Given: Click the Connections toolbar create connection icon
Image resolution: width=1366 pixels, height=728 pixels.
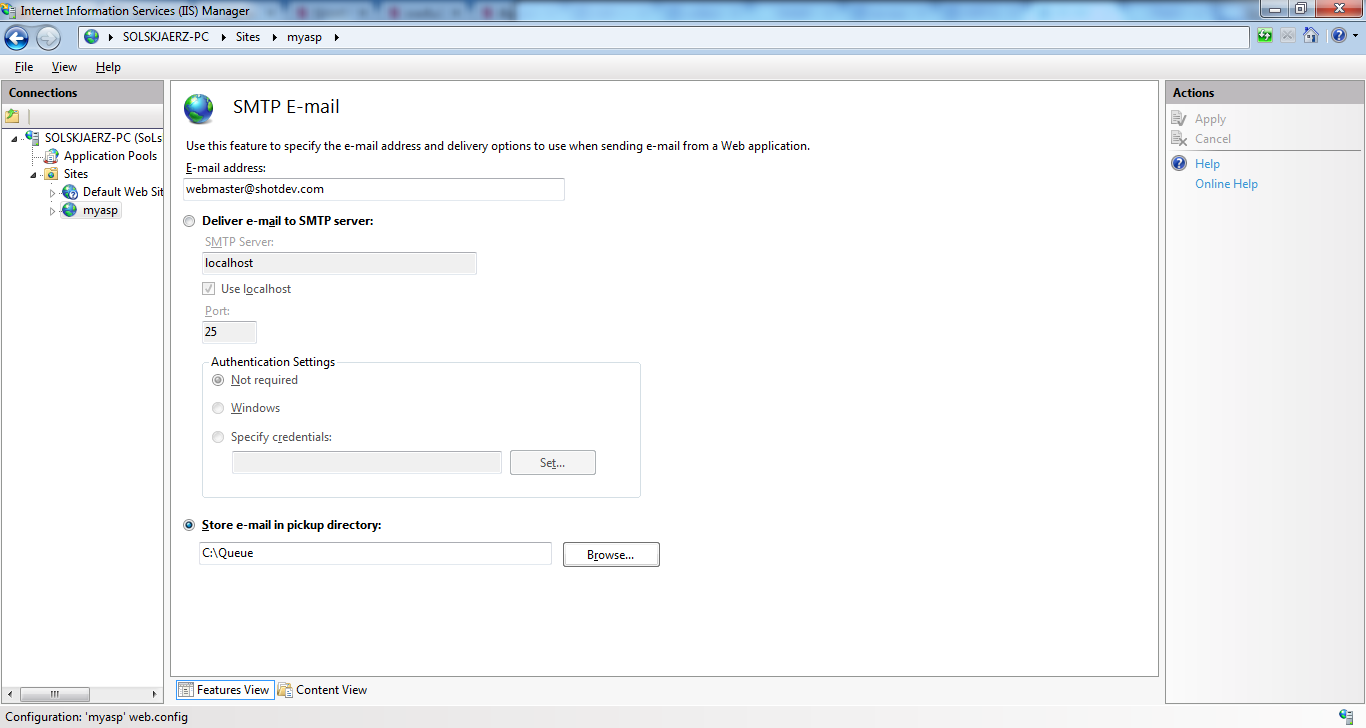Looking at the screenshot, I should pos(13,116).
